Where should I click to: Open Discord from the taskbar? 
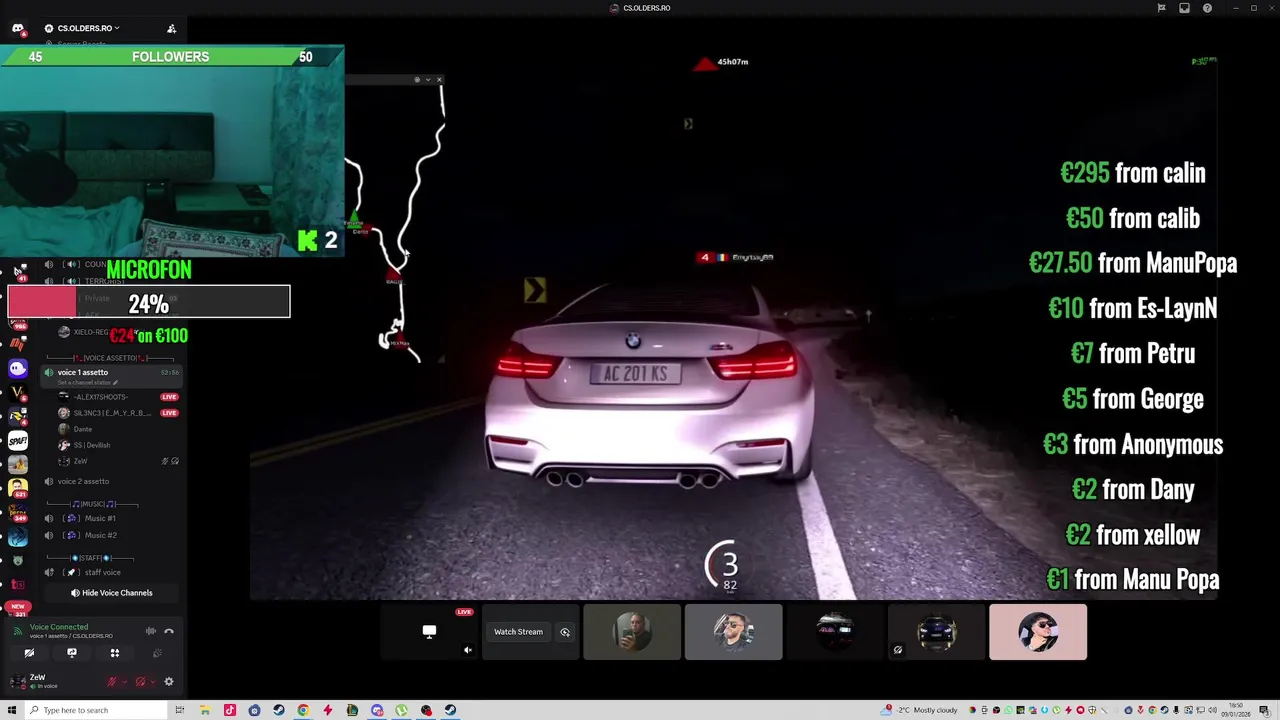[x=377, y=710]
